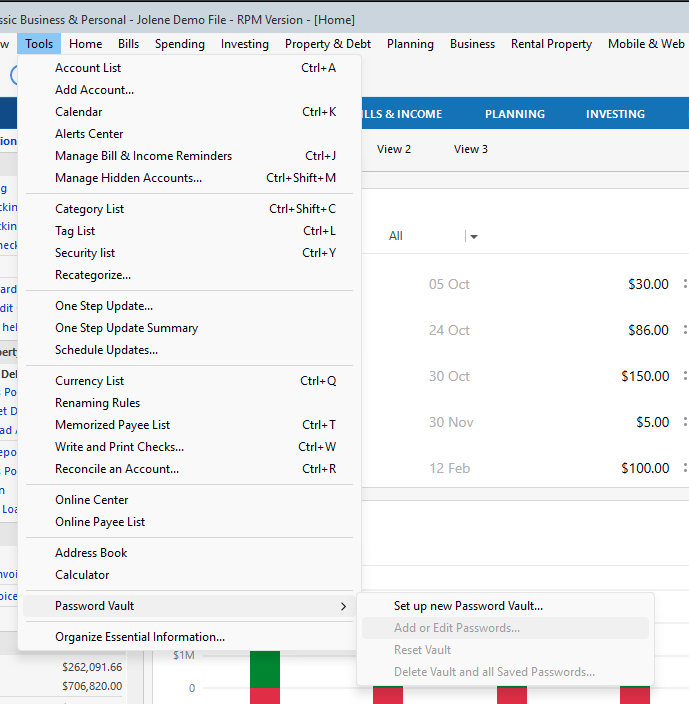The height and width of the screenshot is (704, 689).
Task: Open Online Center
Action: 189,500
